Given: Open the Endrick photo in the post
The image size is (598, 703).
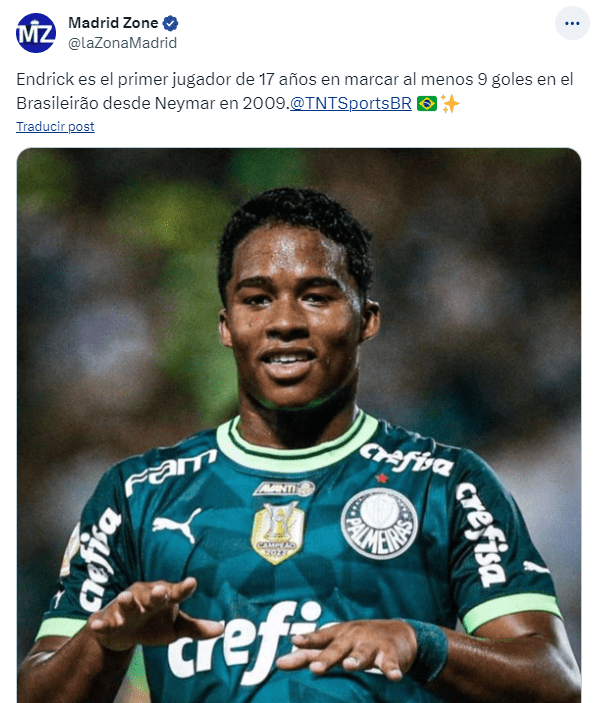Looking at the screenshot, I should [x=299, y=425].
